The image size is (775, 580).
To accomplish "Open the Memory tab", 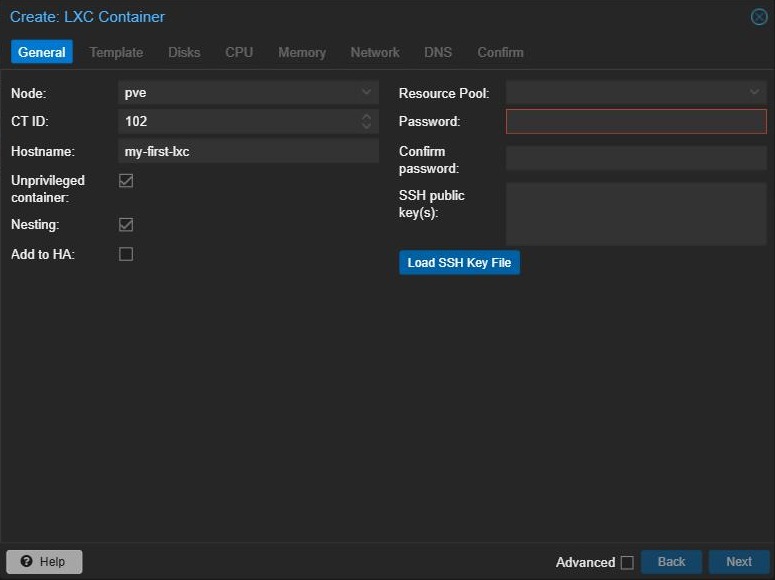I will (x=302, y=52).
